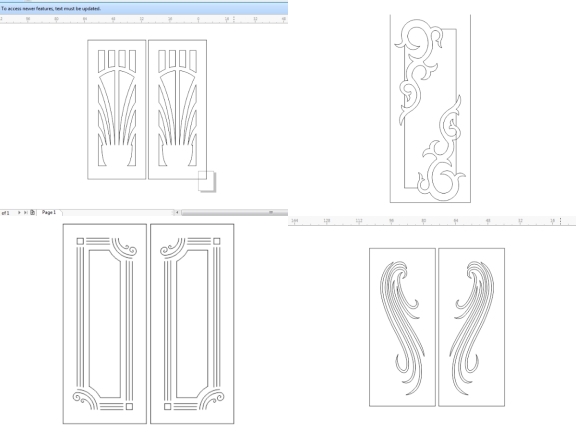Select the right vase-pattern door panel
Viewport: 576px width, 432px height.
pyautogui.click(x=177, y=109)
